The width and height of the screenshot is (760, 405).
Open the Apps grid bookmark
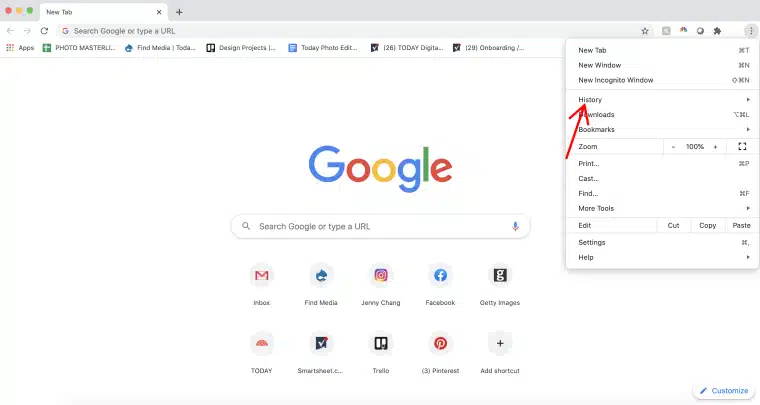(20, 48)
